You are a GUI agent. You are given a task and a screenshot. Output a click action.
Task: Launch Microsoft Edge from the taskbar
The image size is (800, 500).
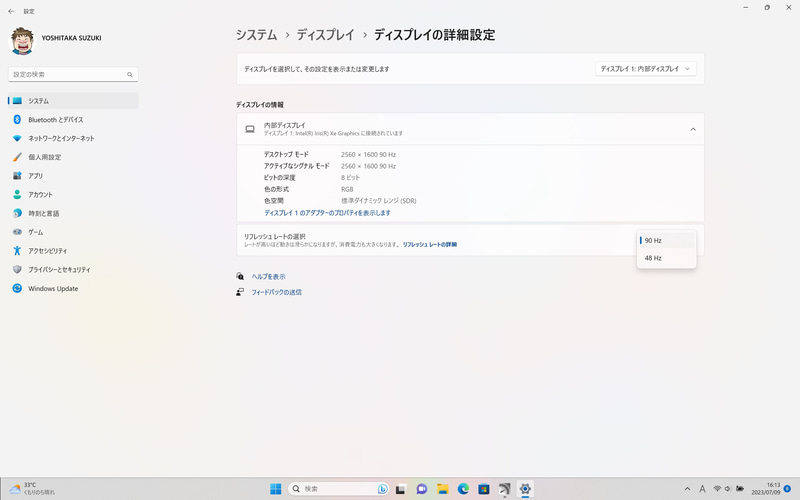pyautogui.click(x=463, y=489)
